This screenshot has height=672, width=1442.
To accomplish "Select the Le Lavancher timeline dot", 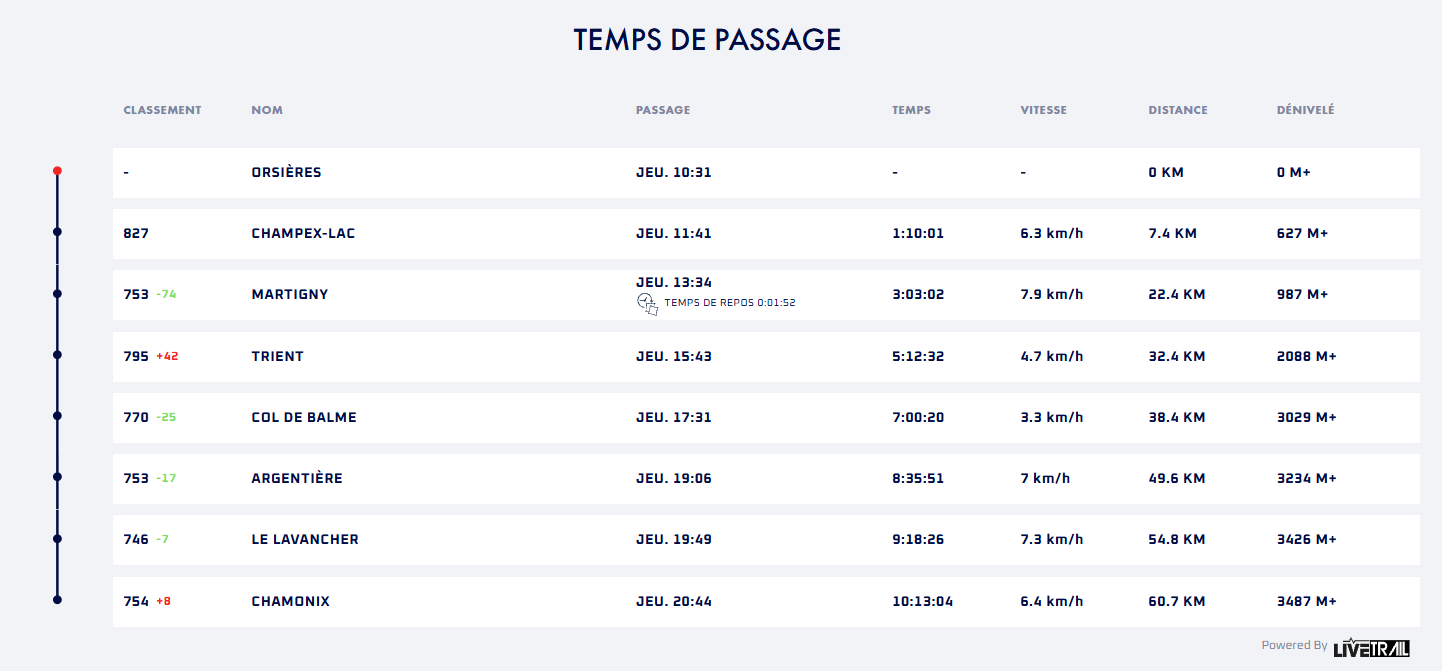I will pos(57,539).
